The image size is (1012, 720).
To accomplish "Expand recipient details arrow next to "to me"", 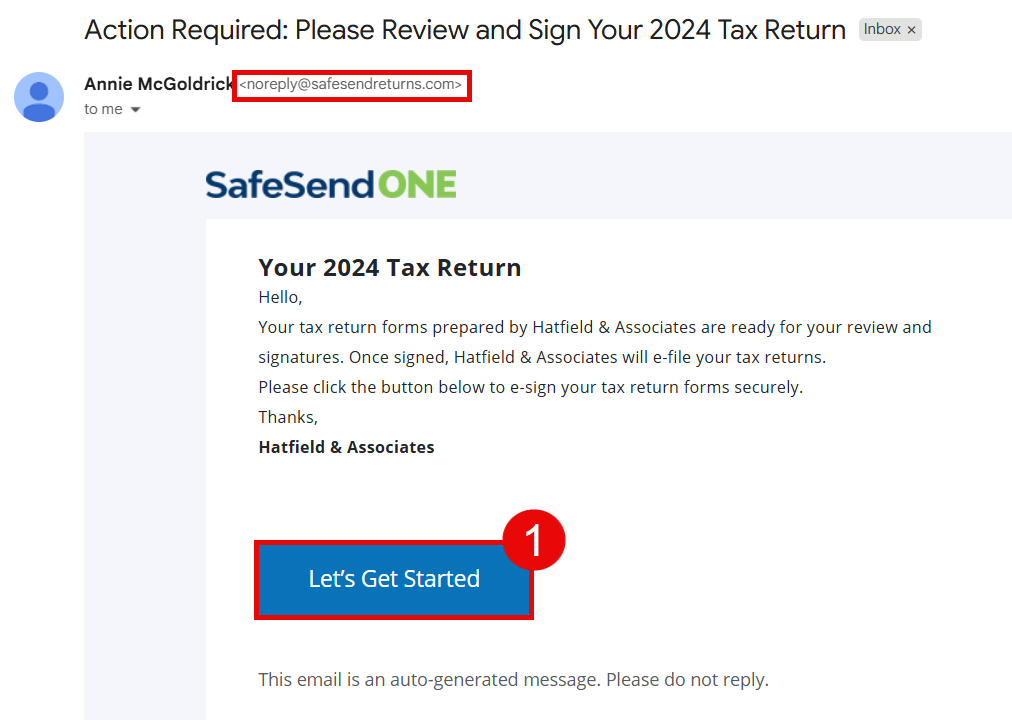I will (x=136, y=110).
